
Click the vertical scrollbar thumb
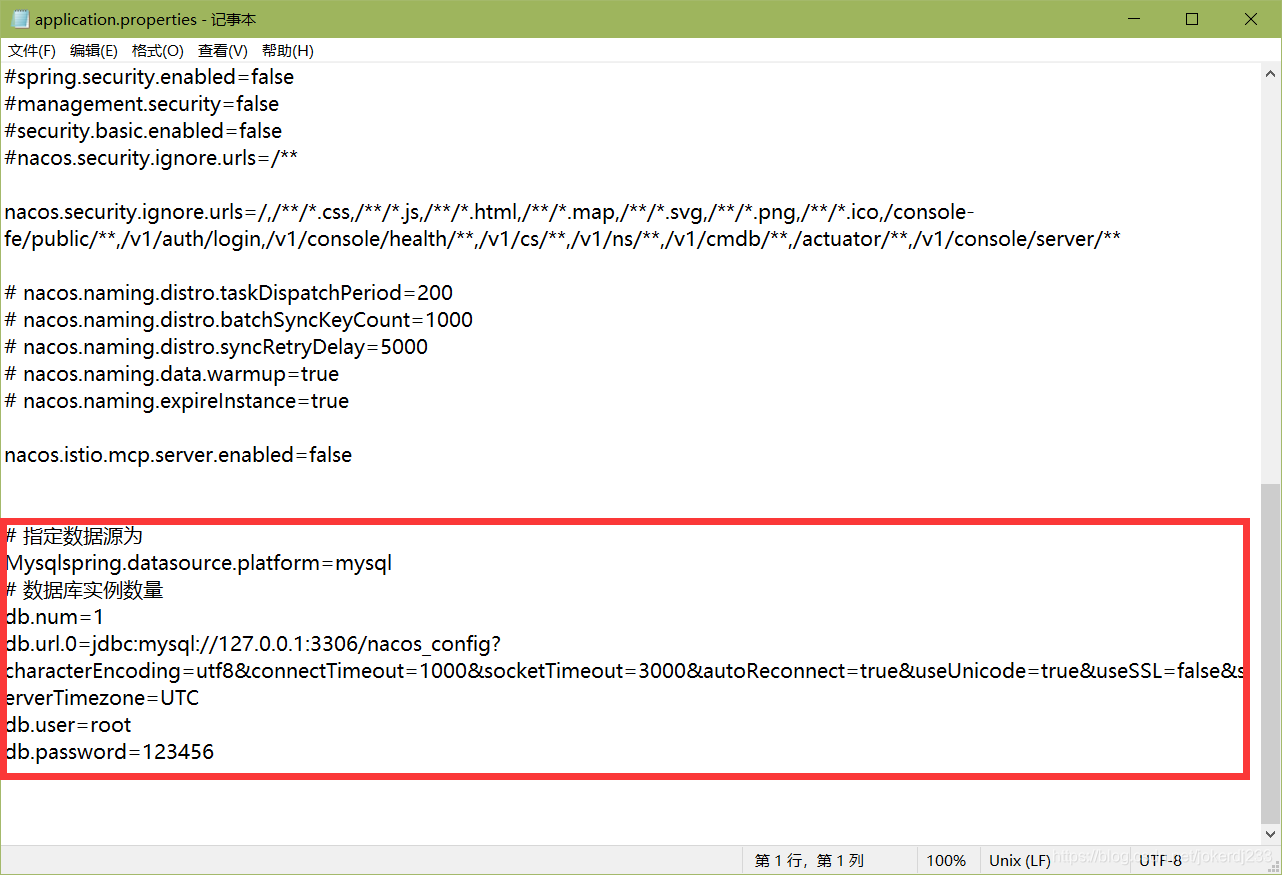coord(1270,652)
